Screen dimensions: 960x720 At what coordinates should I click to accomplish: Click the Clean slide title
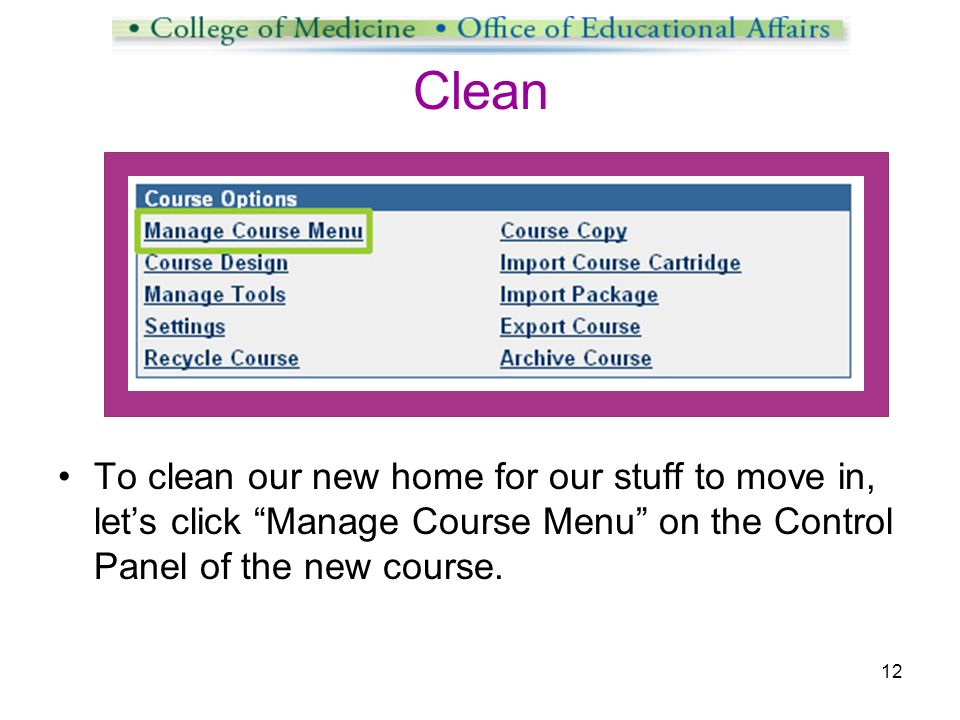[x=481, y=91]
